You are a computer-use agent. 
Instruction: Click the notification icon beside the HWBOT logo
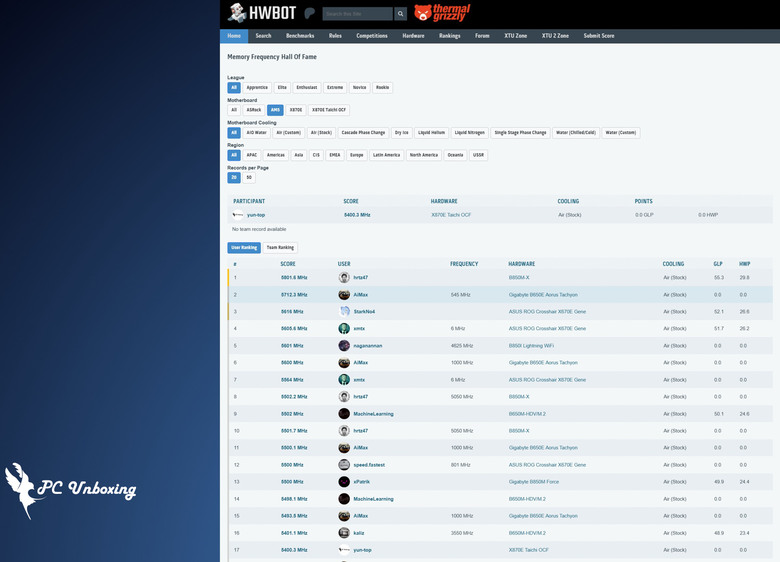[309, 13]
